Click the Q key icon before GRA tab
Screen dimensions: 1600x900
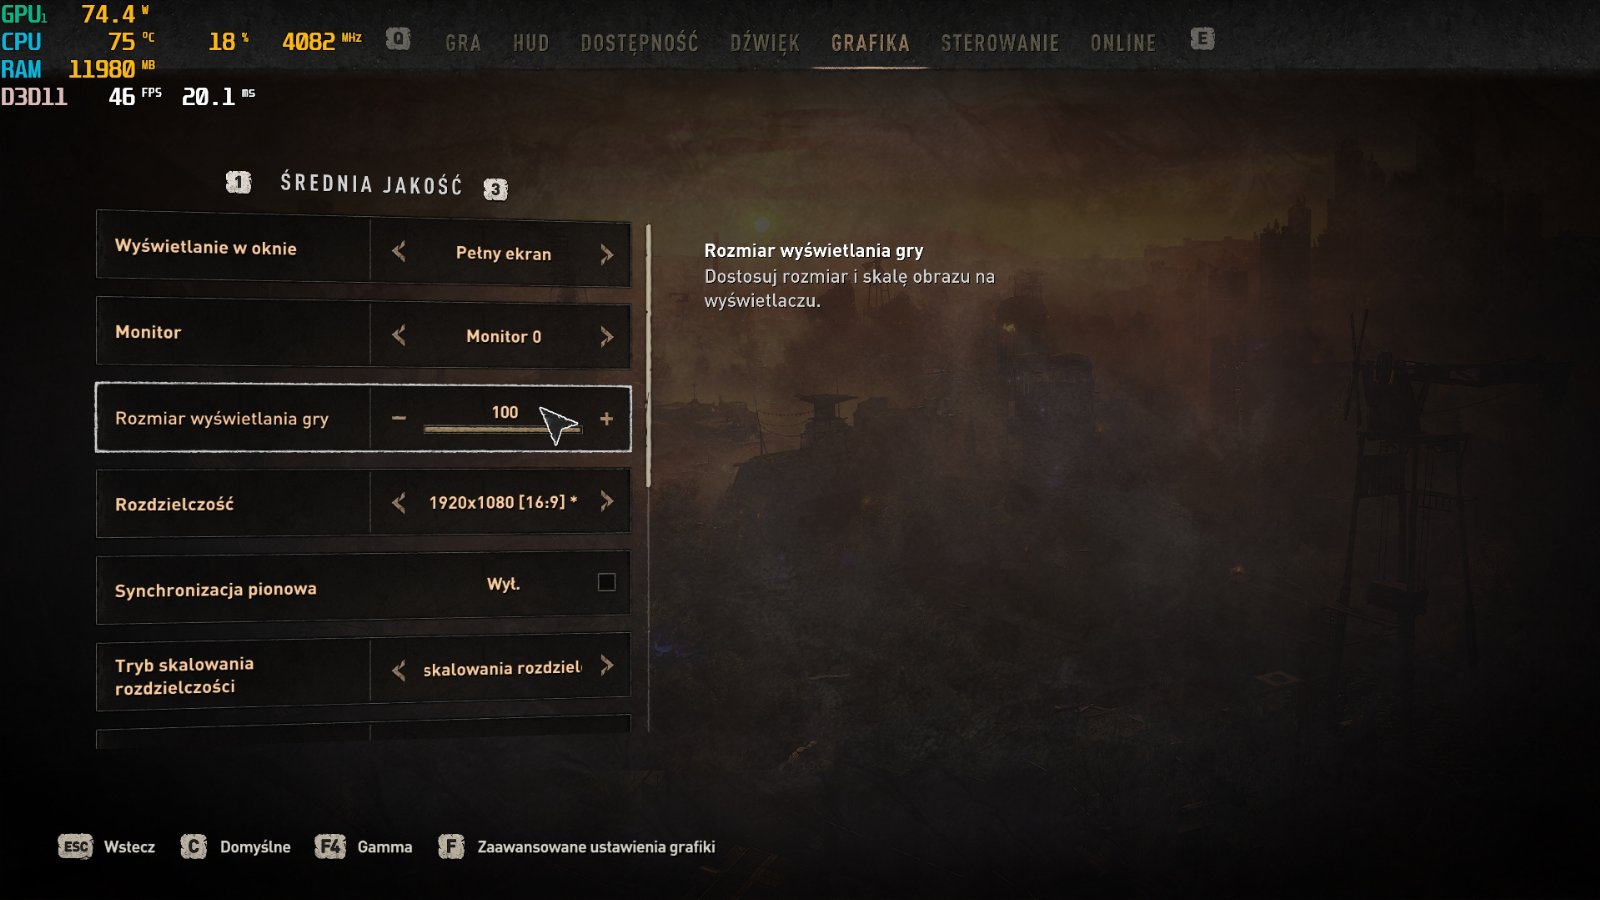398,39
